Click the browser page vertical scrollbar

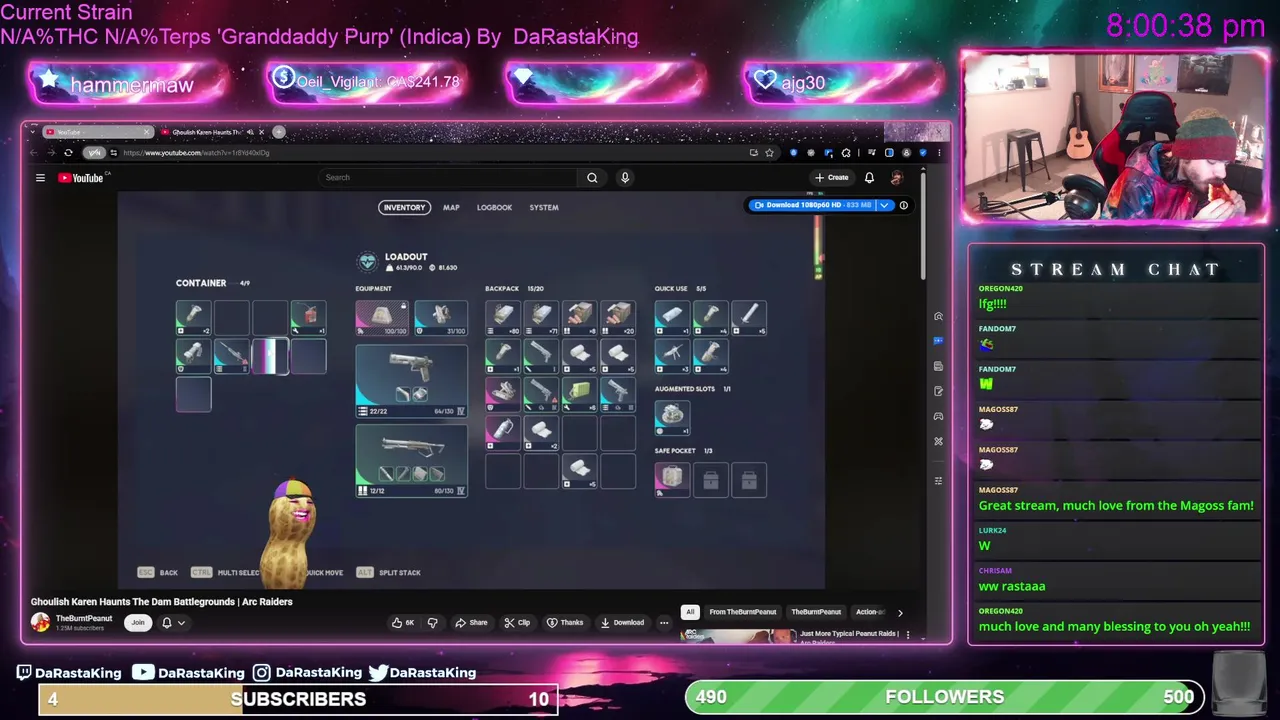pyautogui.click(x=922, y=225)
